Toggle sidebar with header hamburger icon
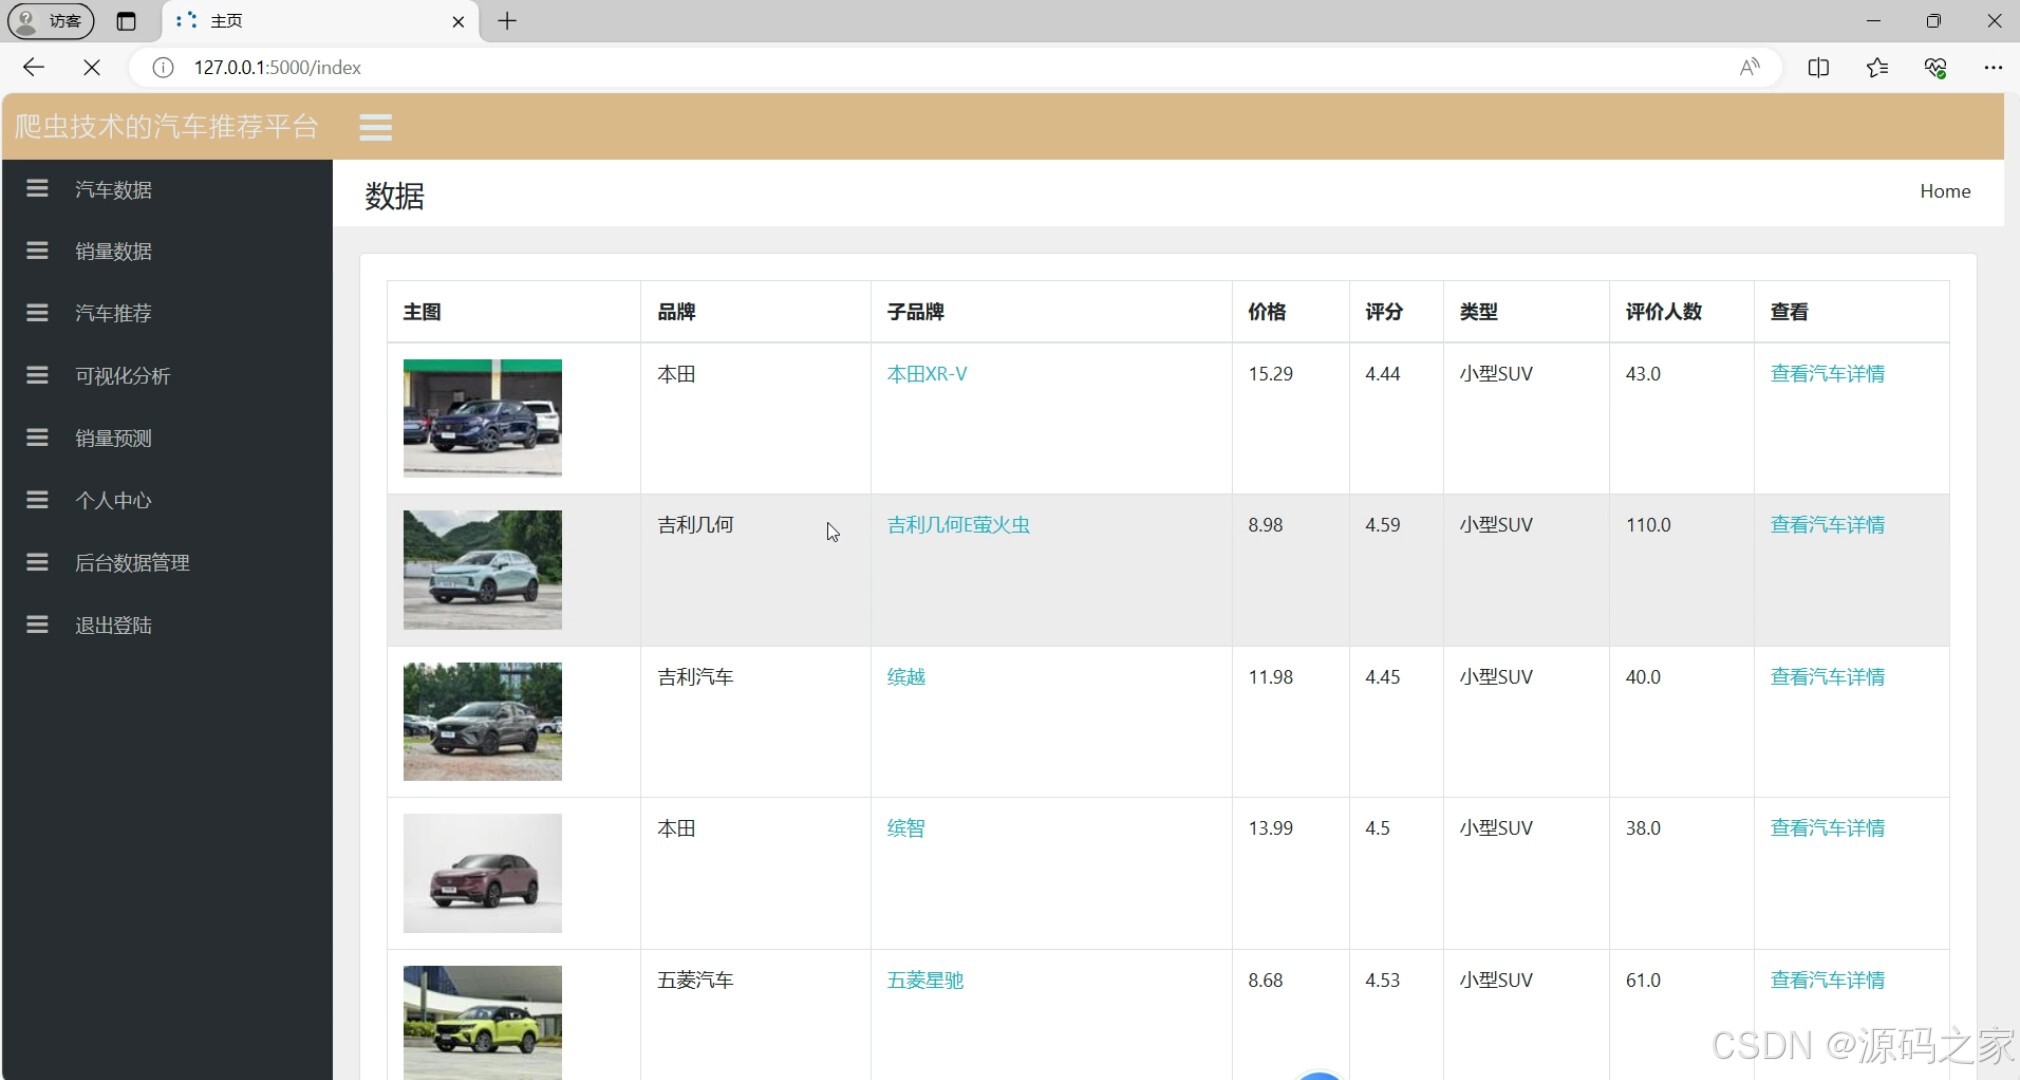This screenshot has width=2020, height=1080. 375,127
